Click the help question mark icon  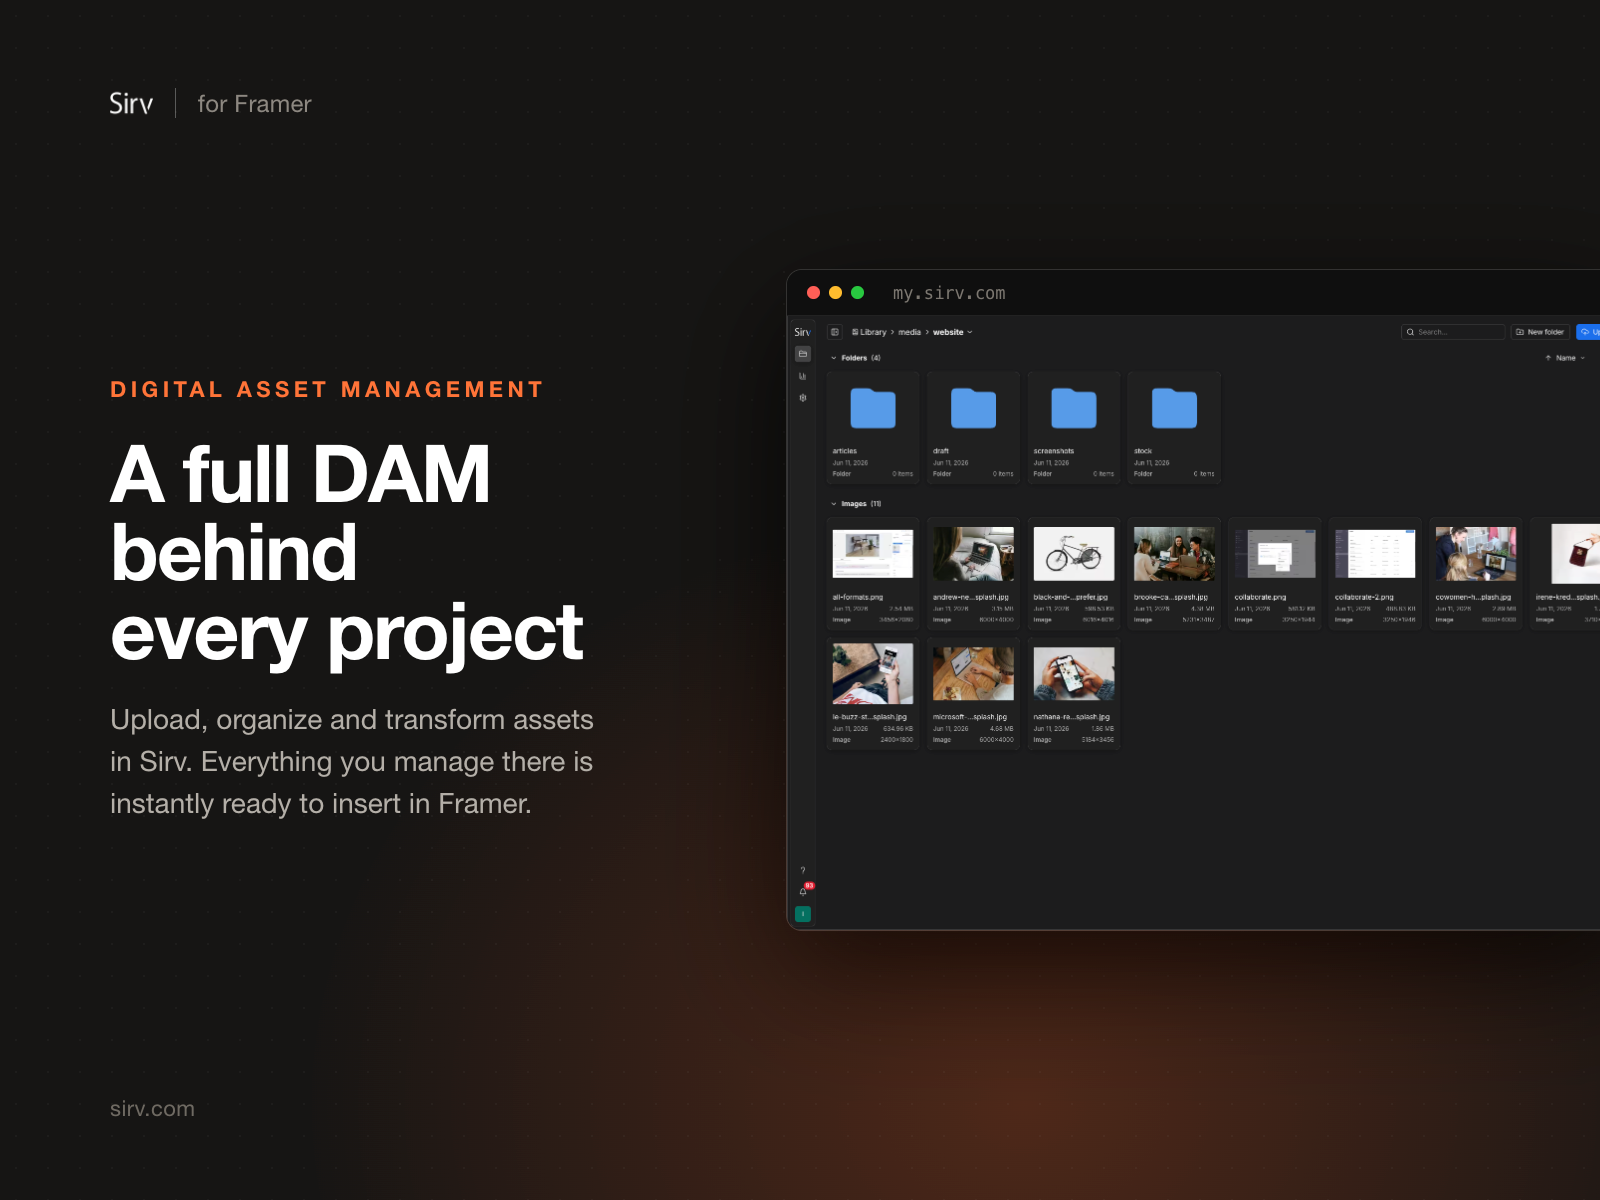[802, 871]
